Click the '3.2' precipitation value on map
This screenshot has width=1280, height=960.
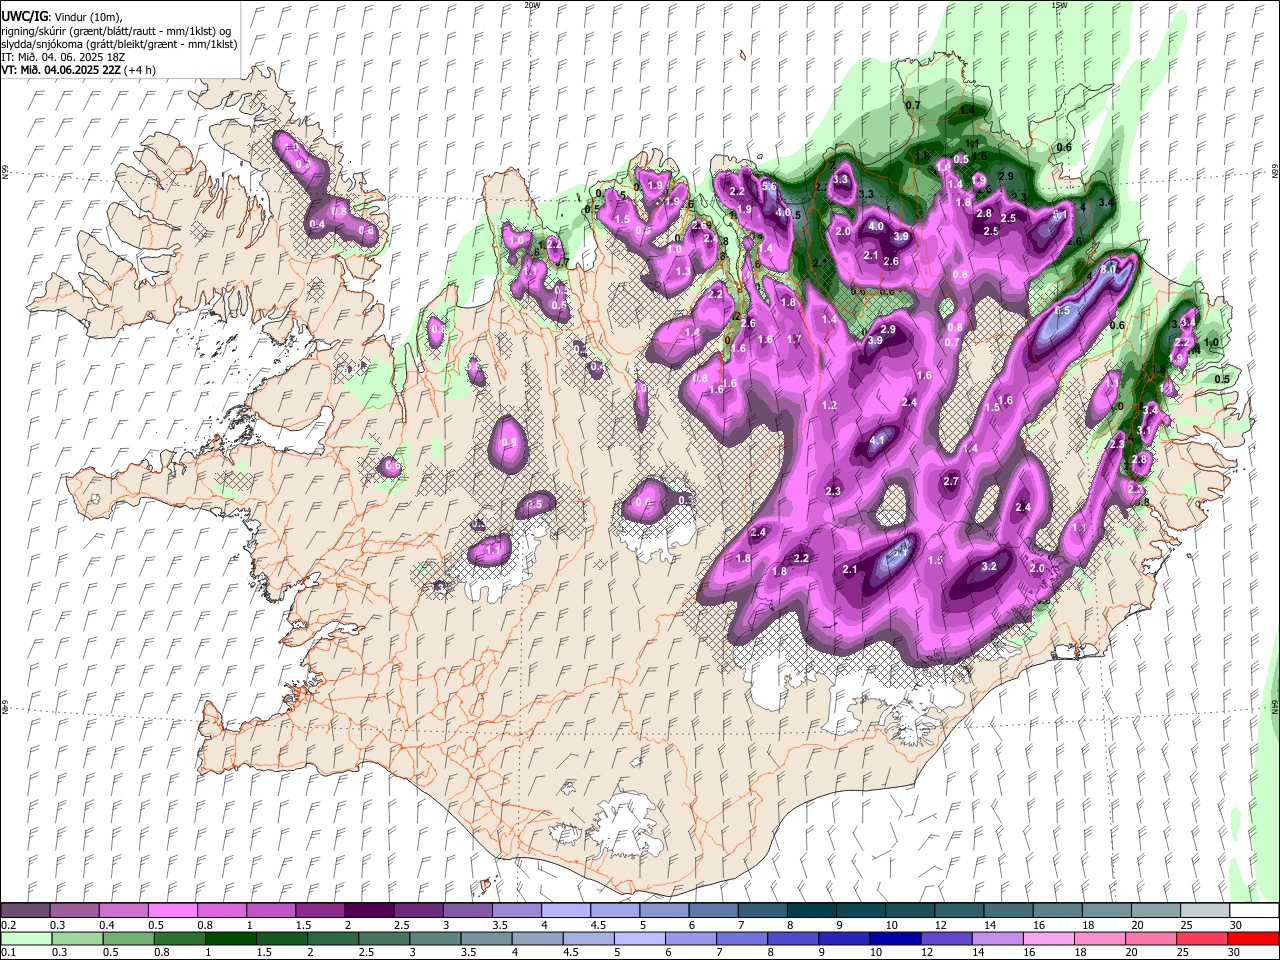pyautogui.click(x=990, y=566)
